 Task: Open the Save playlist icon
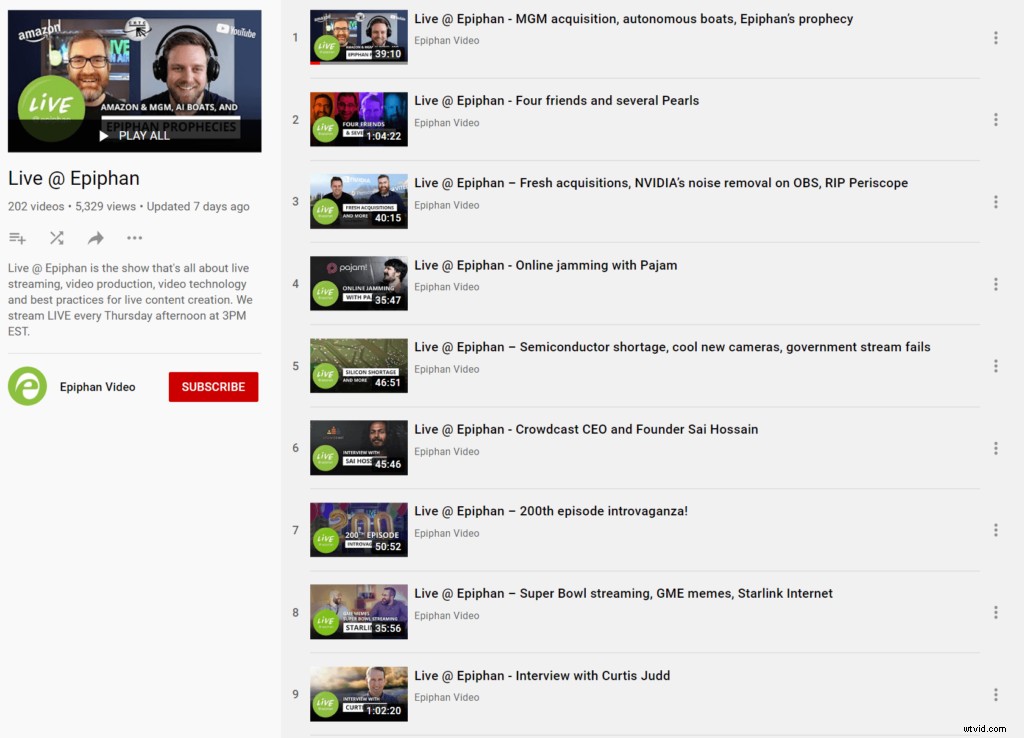[x=17, y=238]
